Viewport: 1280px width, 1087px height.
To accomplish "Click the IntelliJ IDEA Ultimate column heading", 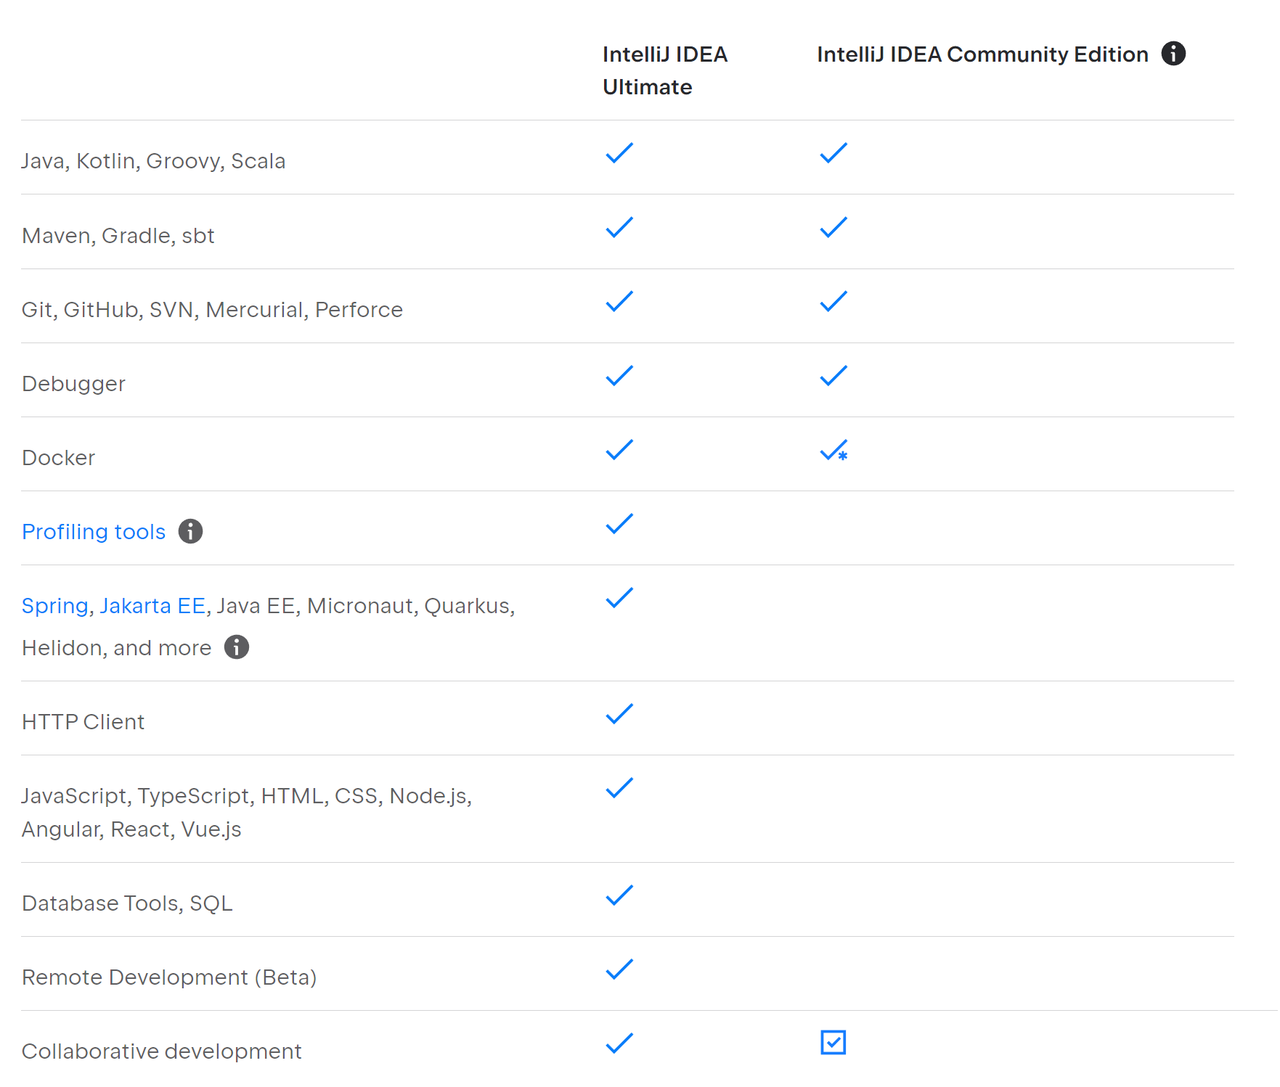I will point(665,70).
